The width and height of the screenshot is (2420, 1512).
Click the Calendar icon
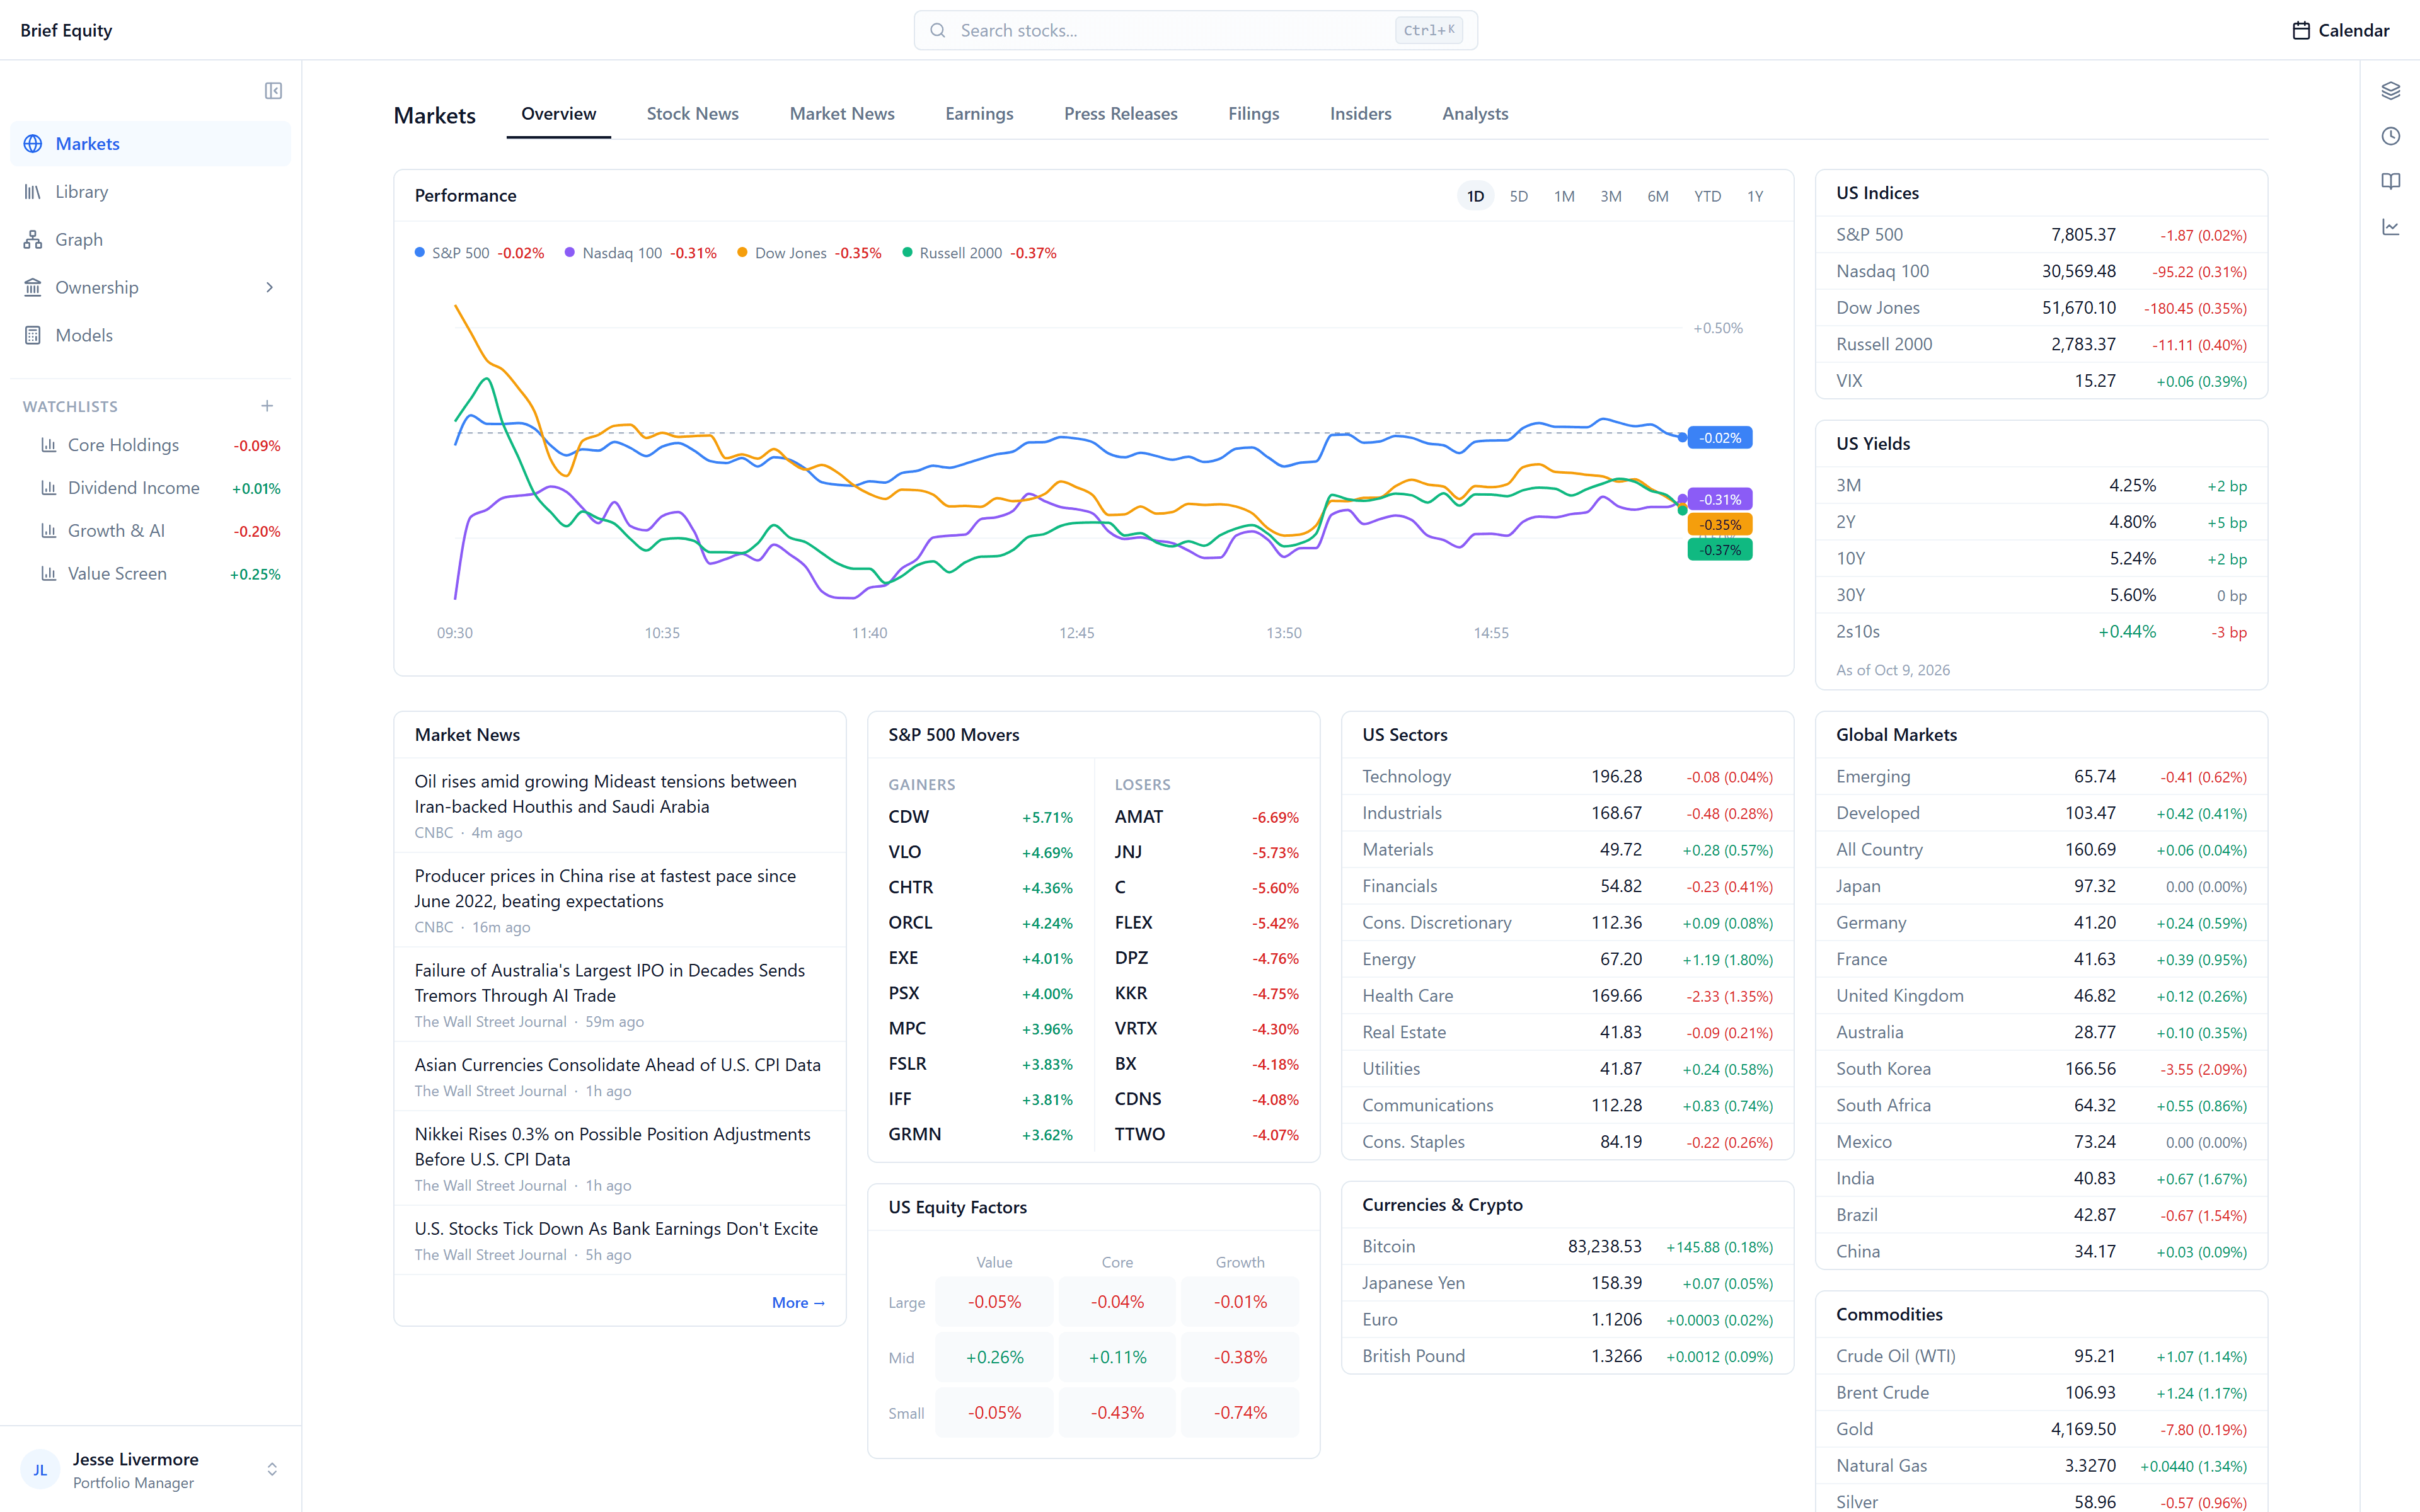tap(2301, 31)
